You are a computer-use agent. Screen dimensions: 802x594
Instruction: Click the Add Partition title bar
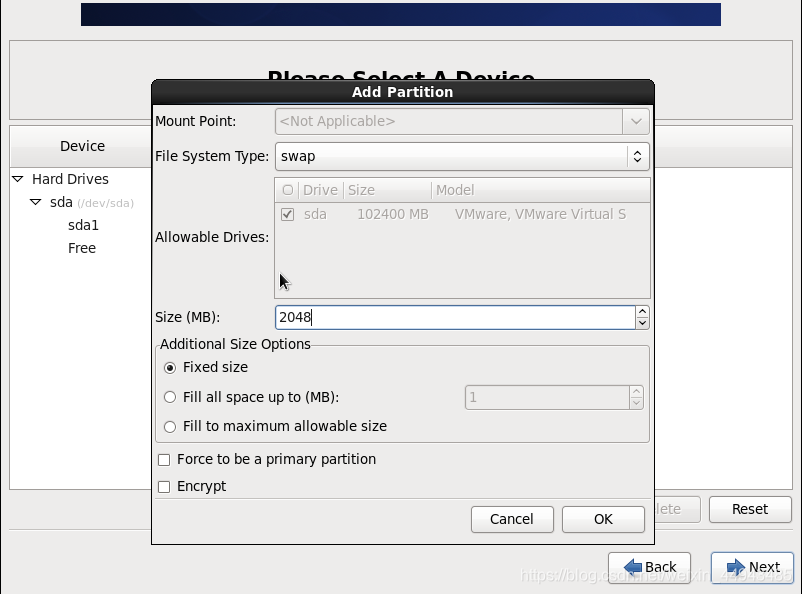[403, 92]
